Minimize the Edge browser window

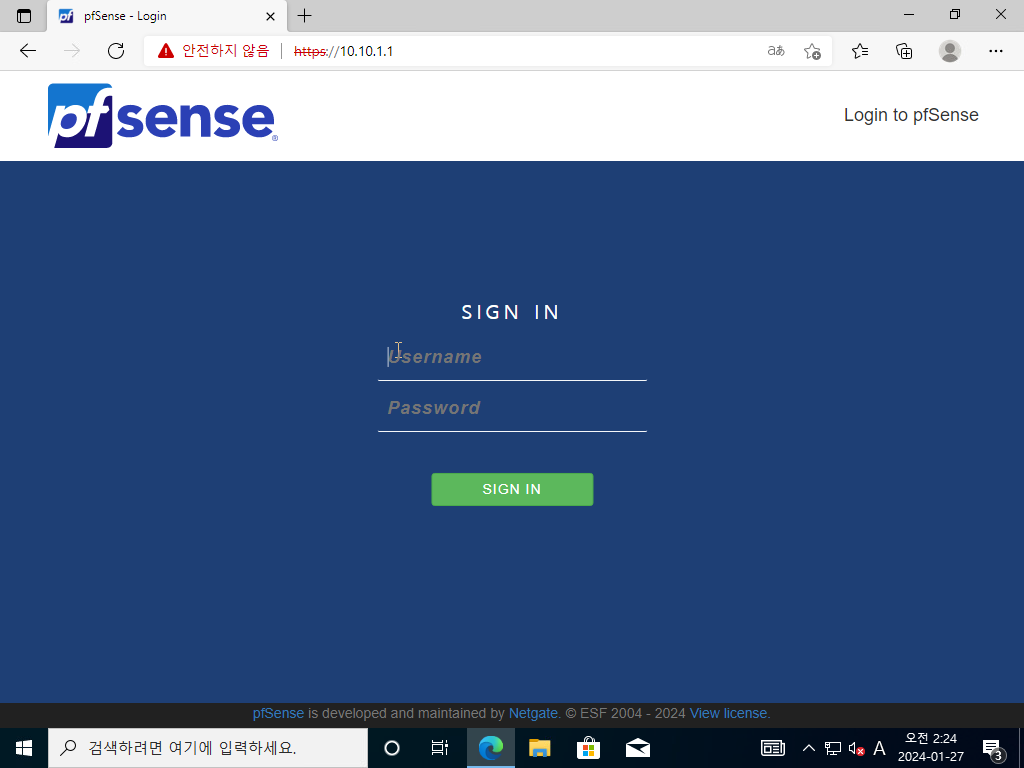908,14
